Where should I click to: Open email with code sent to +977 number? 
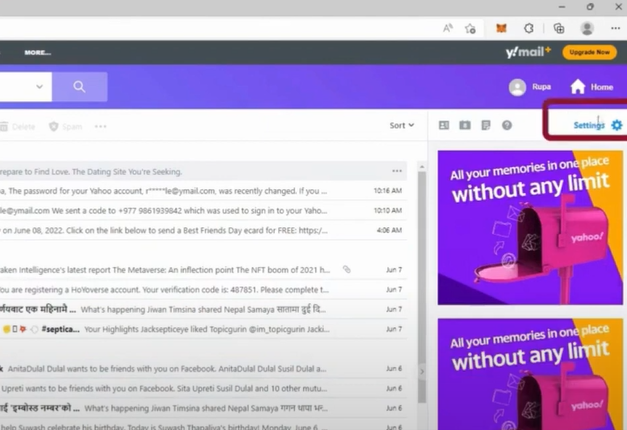click(x=204, y=210)
